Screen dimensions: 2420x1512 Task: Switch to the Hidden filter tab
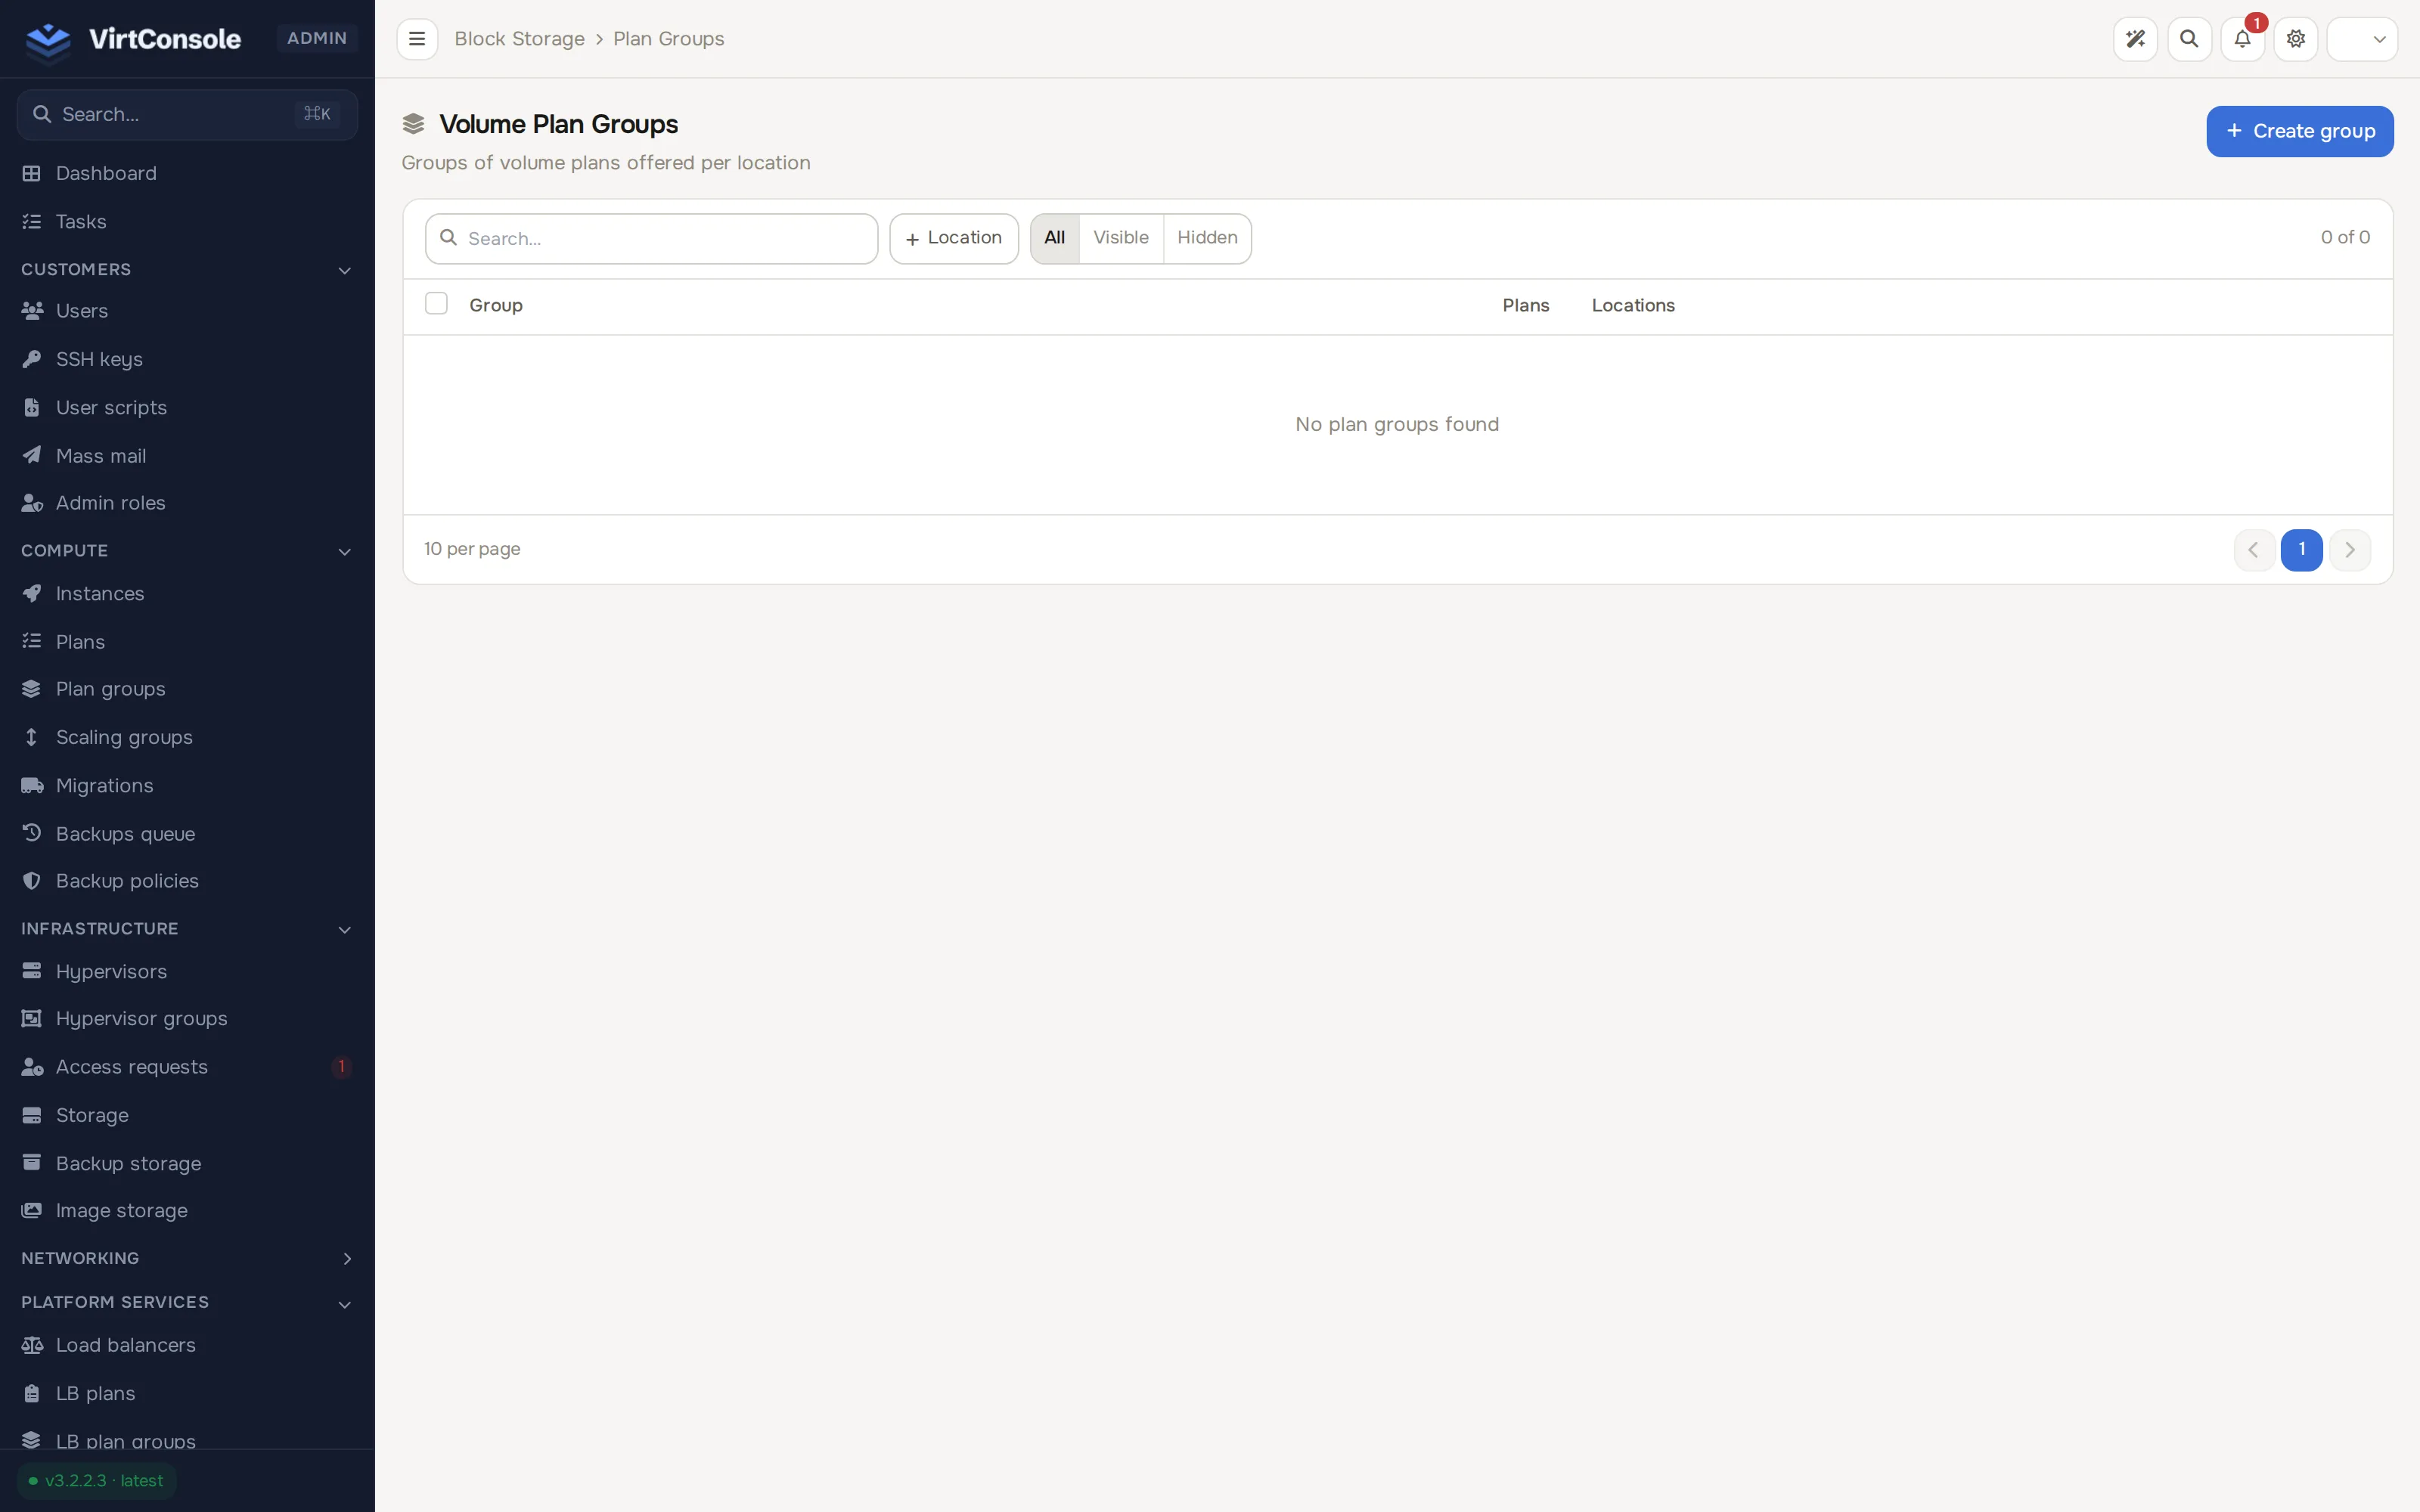tap(1207, 238)
